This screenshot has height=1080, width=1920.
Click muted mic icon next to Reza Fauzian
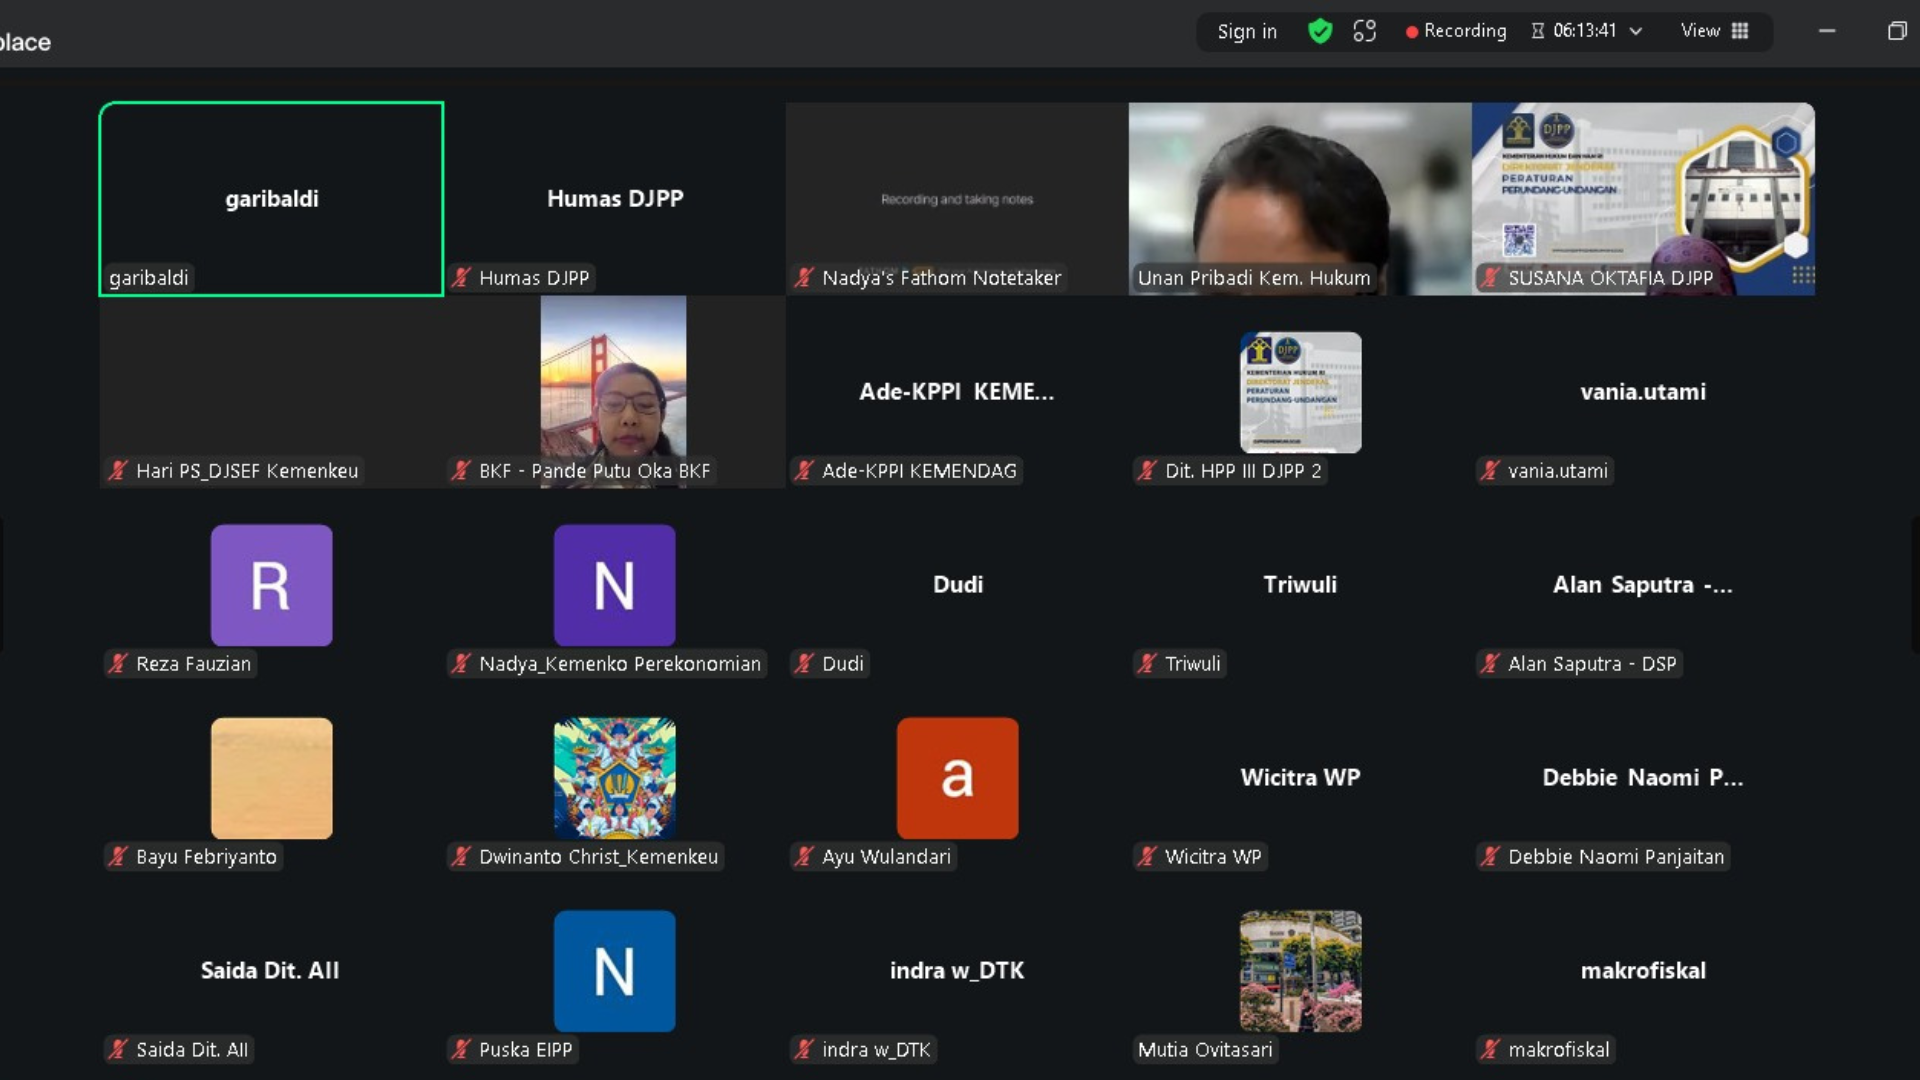[118, 664]
